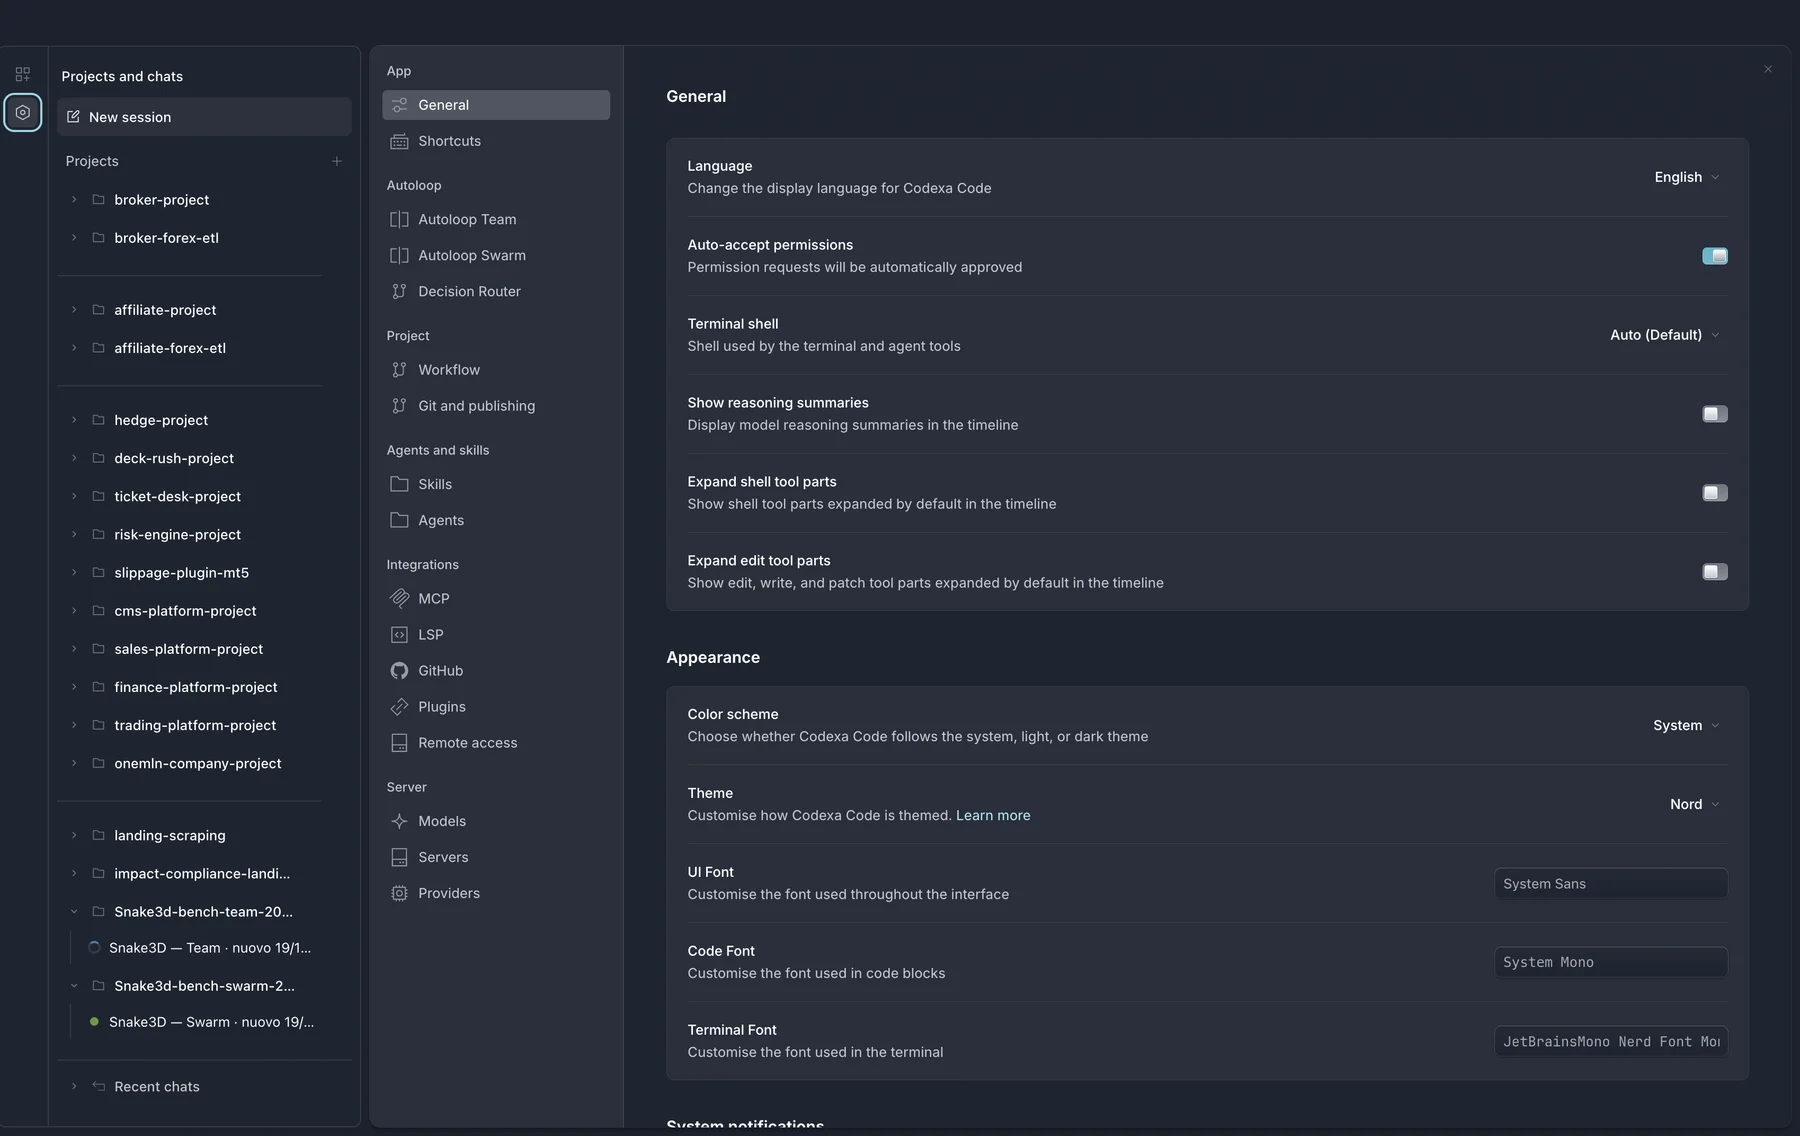Screen dimensions: 1800x1136
Task: Open Snake3D — Team chat session
Action: tap(210, 948)
